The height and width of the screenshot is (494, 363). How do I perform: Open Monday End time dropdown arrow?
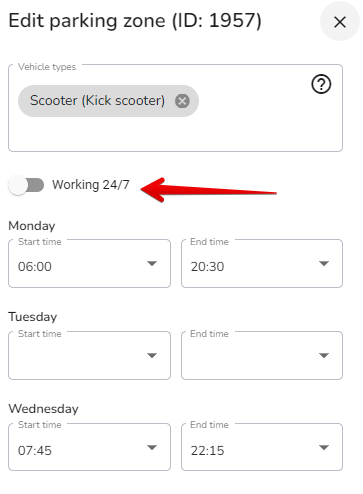[324, 263]
